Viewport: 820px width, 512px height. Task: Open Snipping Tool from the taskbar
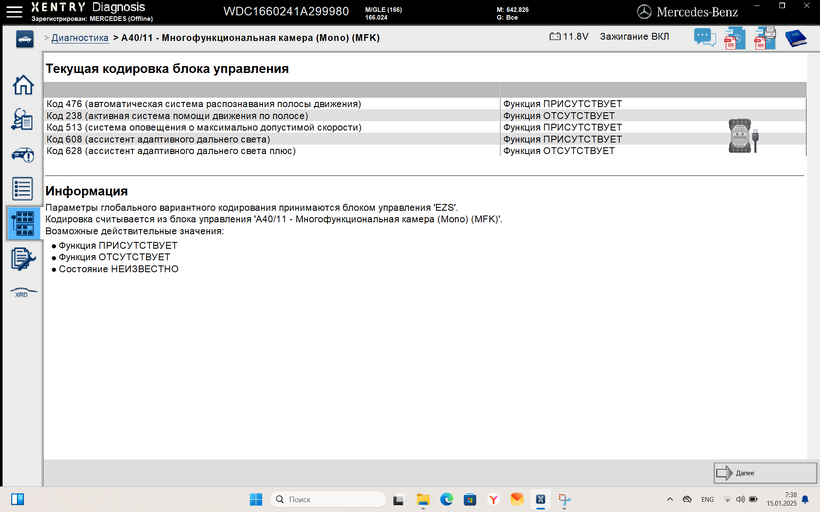pos(564,499)
